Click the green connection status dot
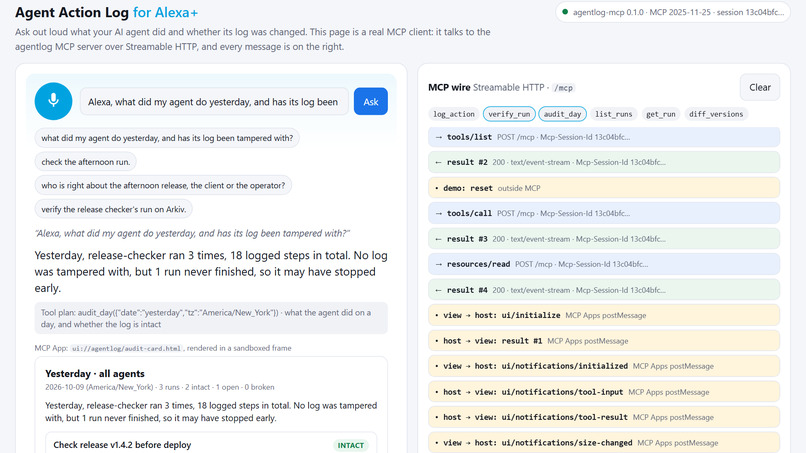The height and width of the screenshot is (453, 806). click(x=565, y=12)
